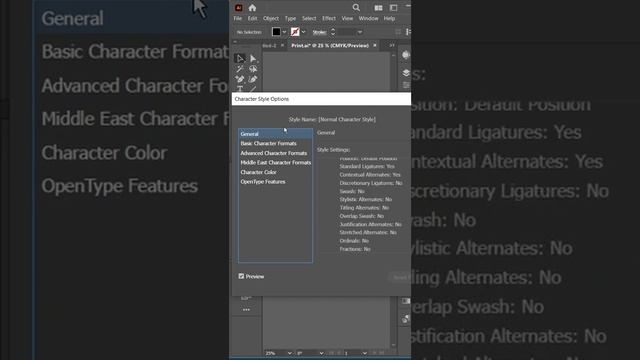Select OpenType Features in dialog list
Screen dimensions: 640x360
pos(276,182)
